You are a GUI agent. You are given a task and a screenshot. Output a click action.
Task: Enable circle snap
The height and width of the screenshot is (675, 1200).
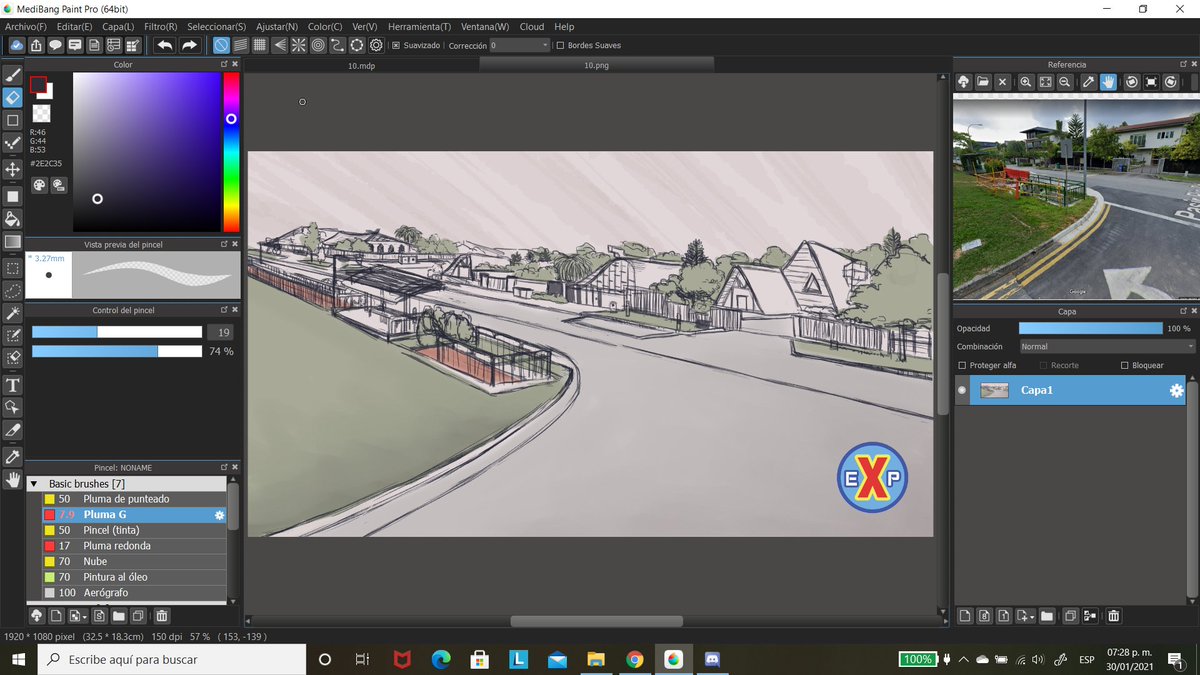[x=318, y=45]
